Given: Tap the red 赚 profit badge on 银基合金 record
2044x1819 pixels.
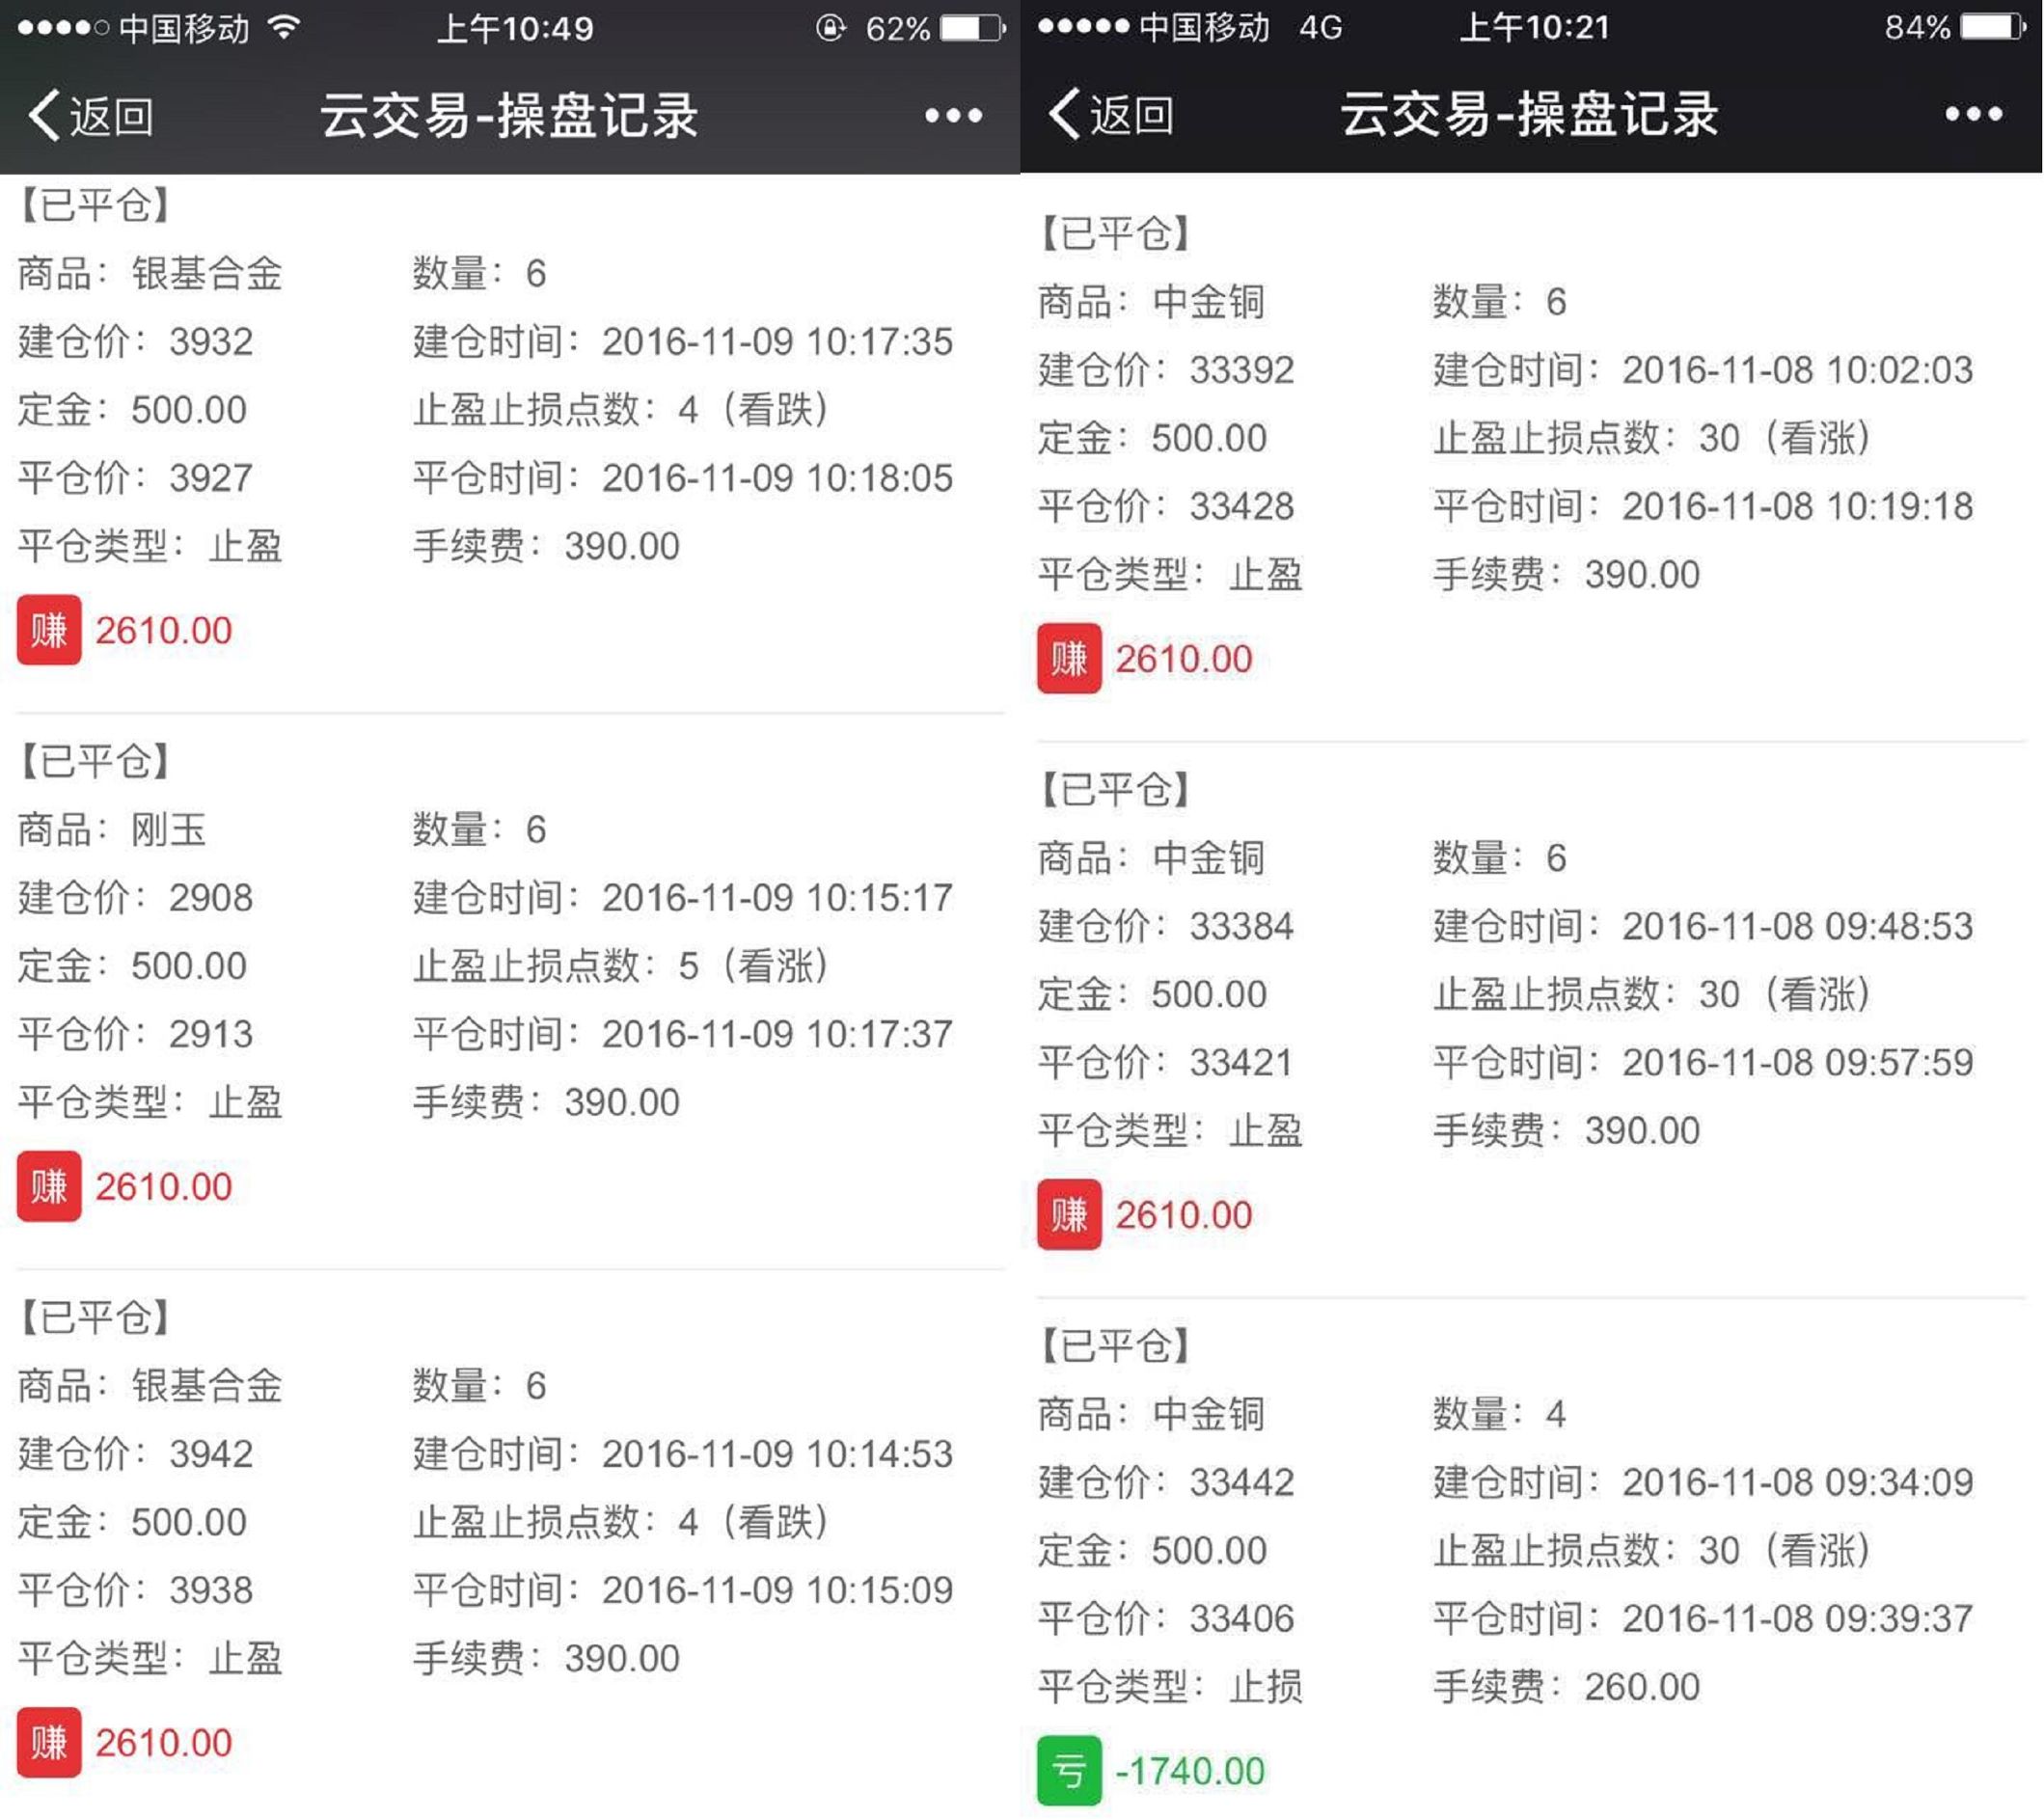Looking at the screenshot, I should 49,631.
